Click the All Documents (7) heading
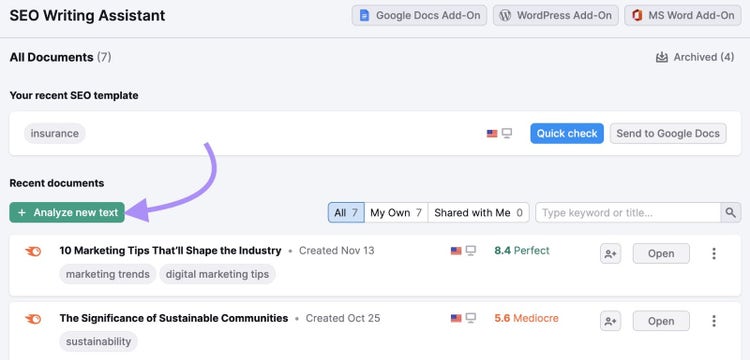This screenshot has width=750, height=360. (x=60, y=57)
